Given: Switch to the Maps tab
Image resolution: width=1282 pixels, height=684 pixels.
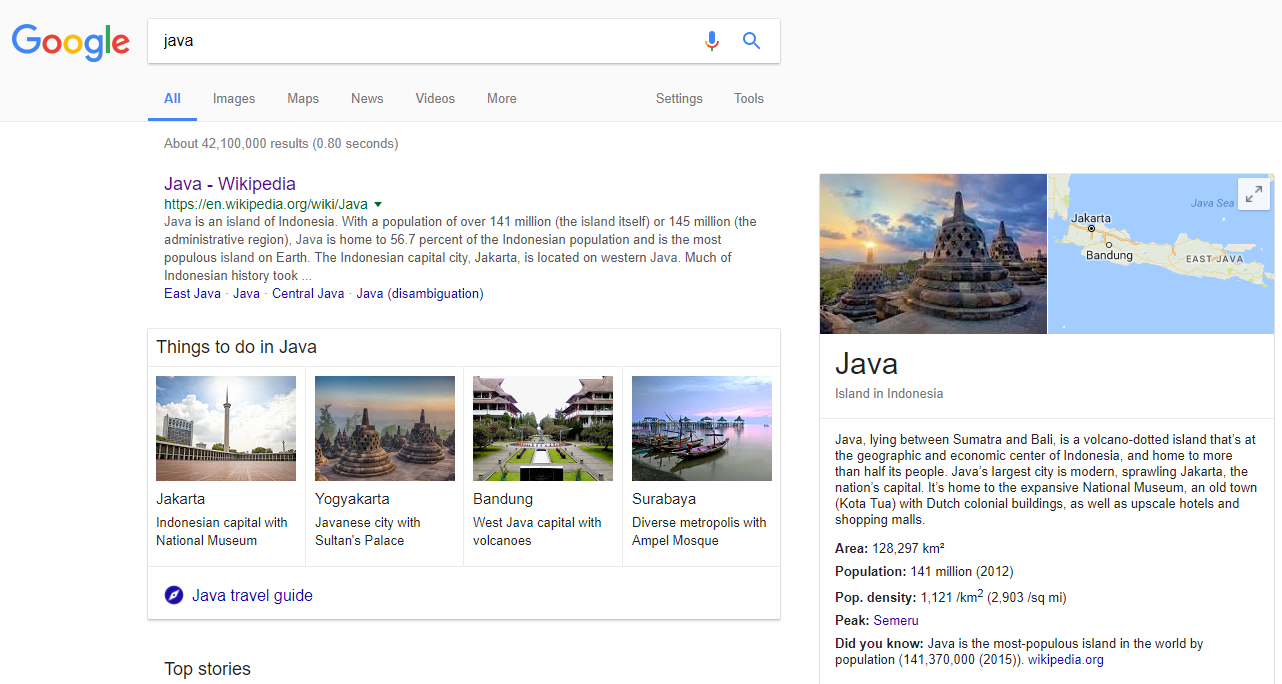Looking at the screenshot, I should (x=303, y=99).
